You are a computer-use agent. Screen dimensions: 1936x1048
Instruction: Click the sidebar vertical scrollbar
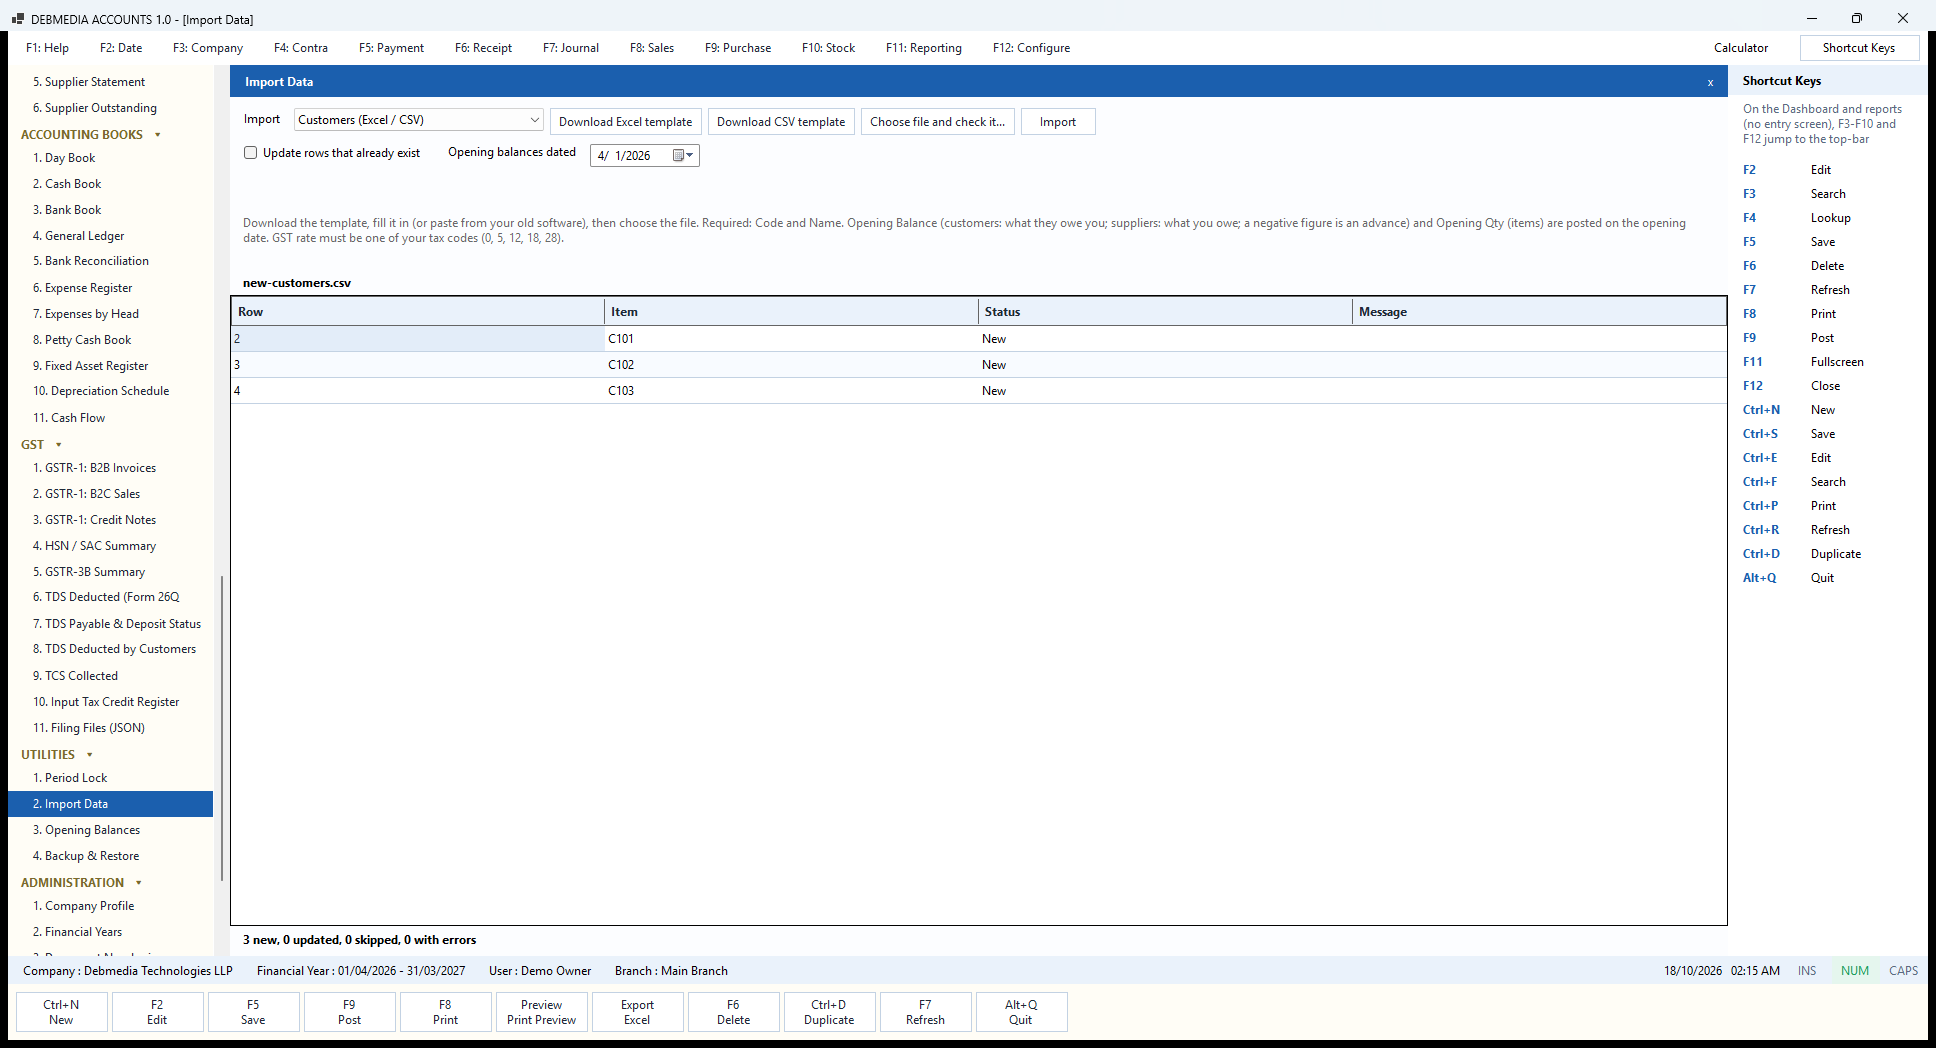[221, 728]
